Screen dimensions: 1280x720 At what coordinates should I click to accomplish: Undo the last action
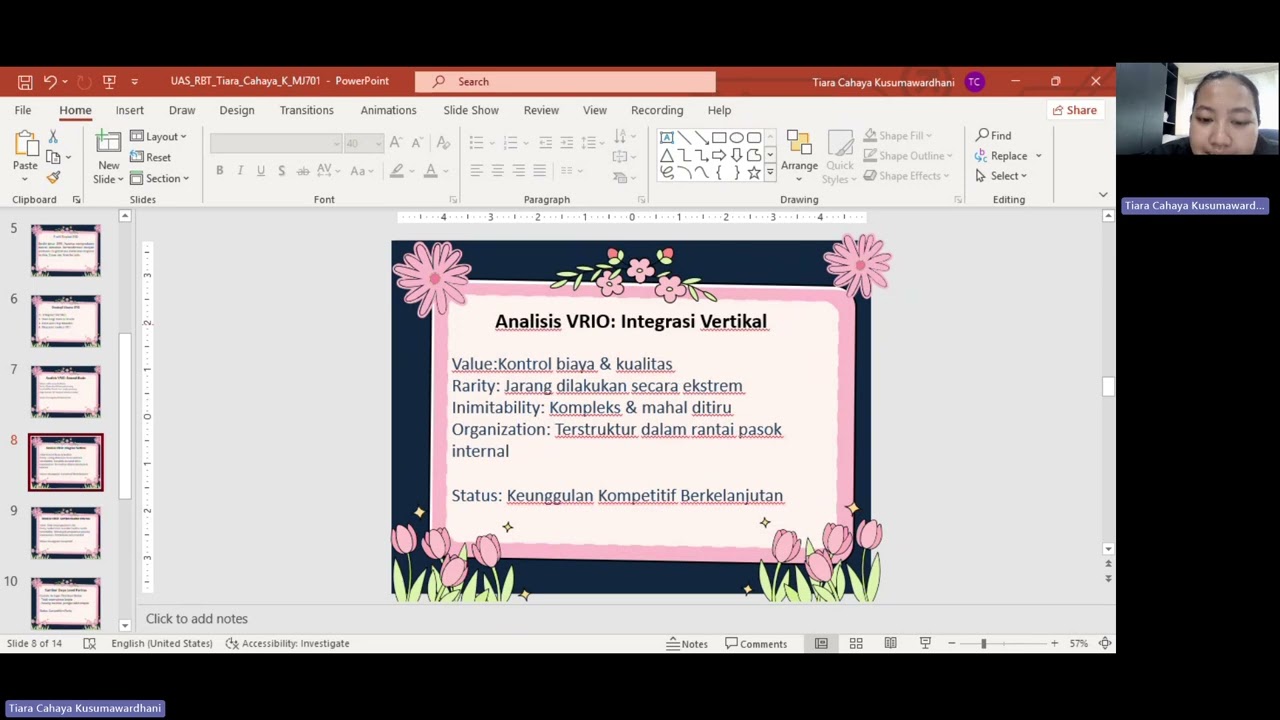(x=50, y=82)
